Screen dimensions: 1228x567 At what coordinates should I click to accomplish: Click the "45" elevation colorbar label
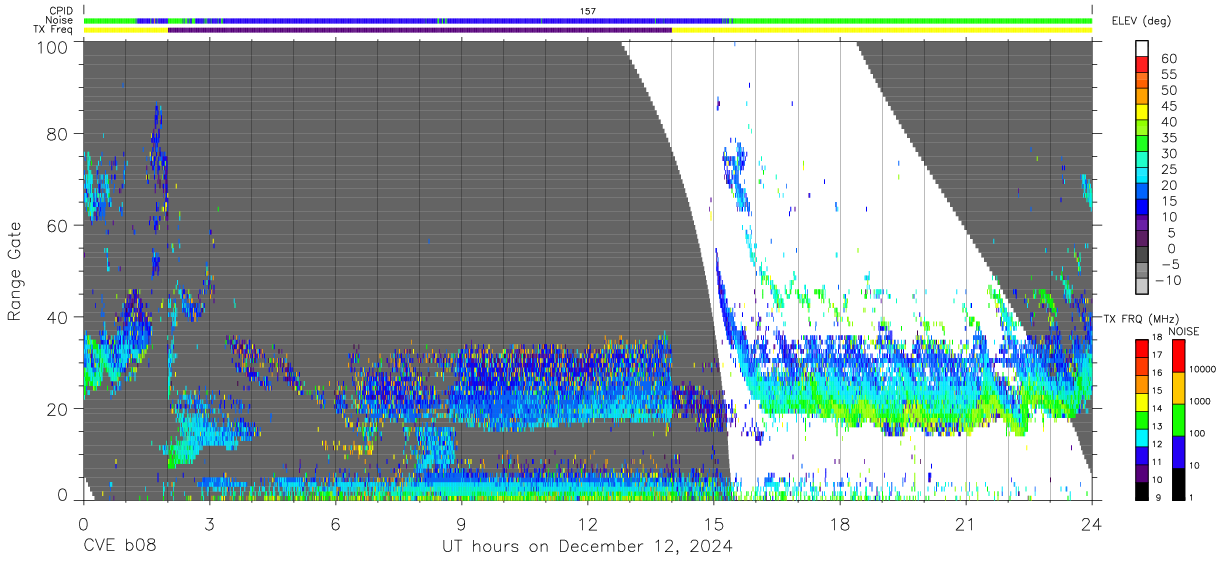tap(1168, 106)
